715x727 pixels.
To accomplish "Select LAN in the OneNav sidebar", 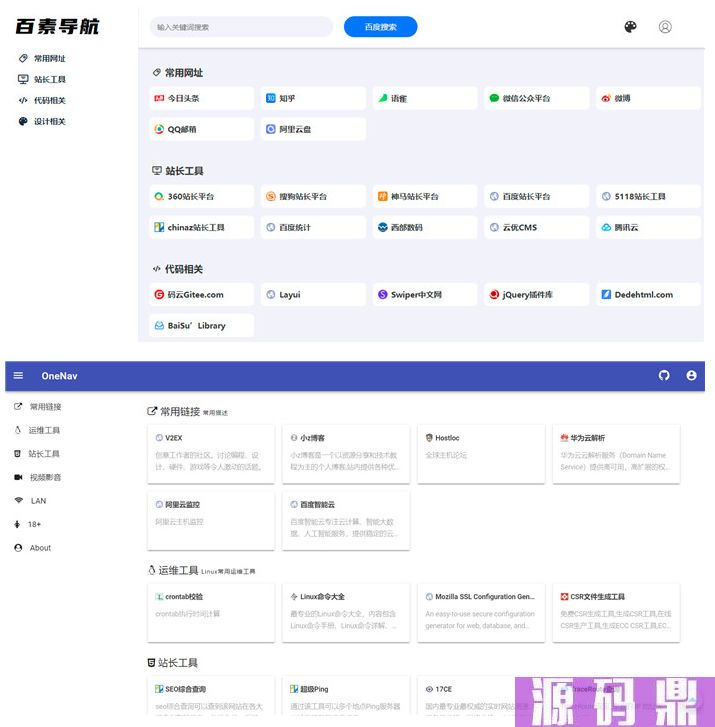I will 30,501.
